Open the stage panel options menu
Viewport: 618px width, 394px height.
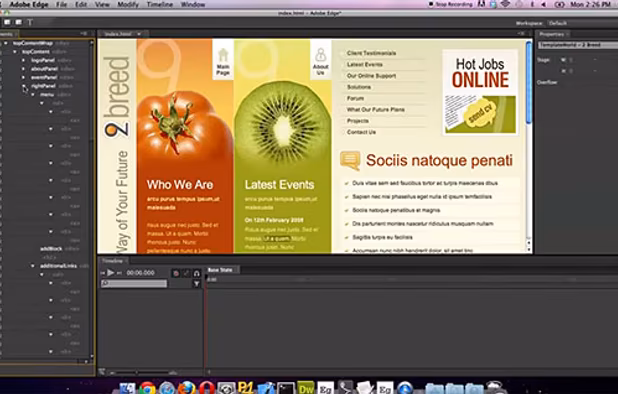(x=521, y=33)
